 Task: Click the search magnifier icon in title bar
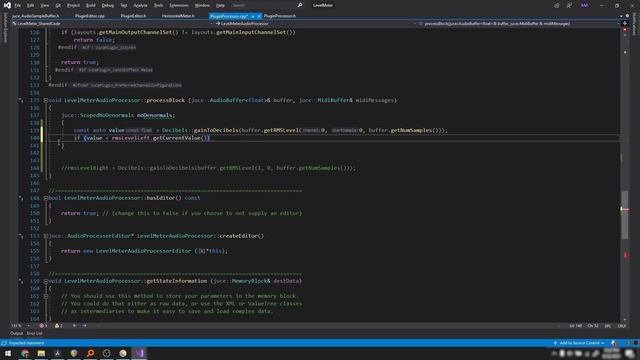click(x=300, y=5)
